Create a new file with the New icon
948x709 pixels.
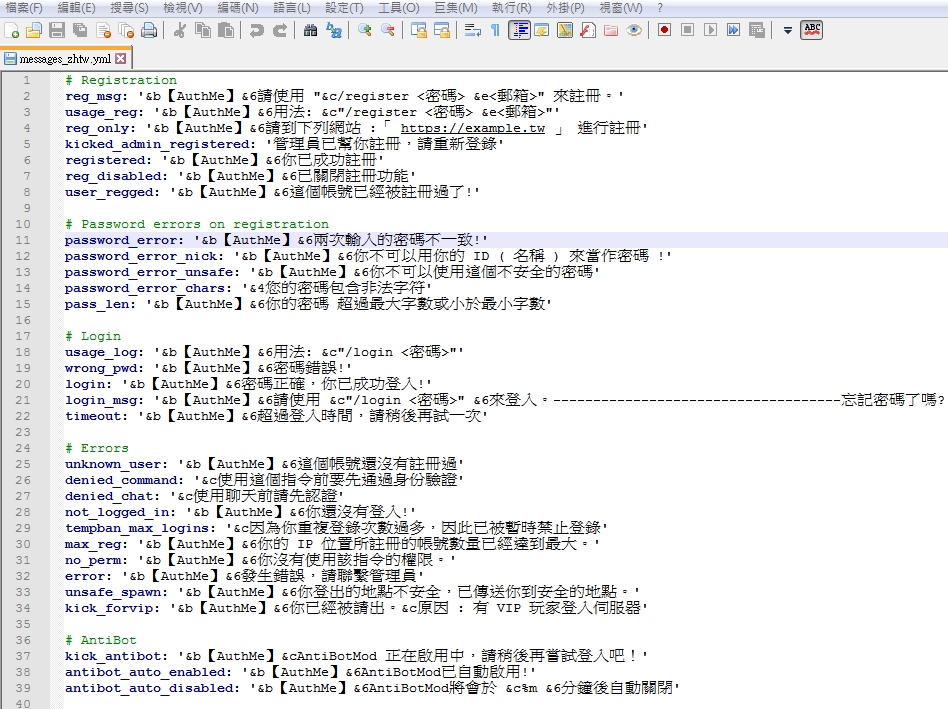coord(11,30)
